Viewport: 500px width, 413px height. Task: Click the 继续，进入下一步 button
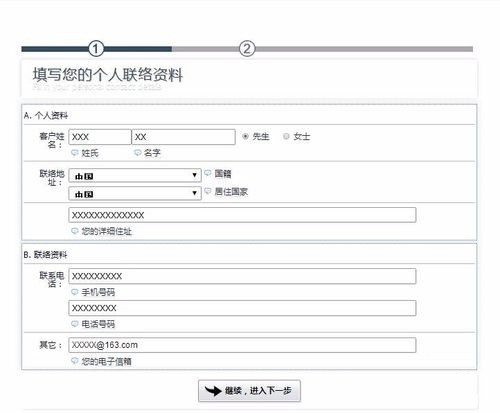click(x=249, y=391)
